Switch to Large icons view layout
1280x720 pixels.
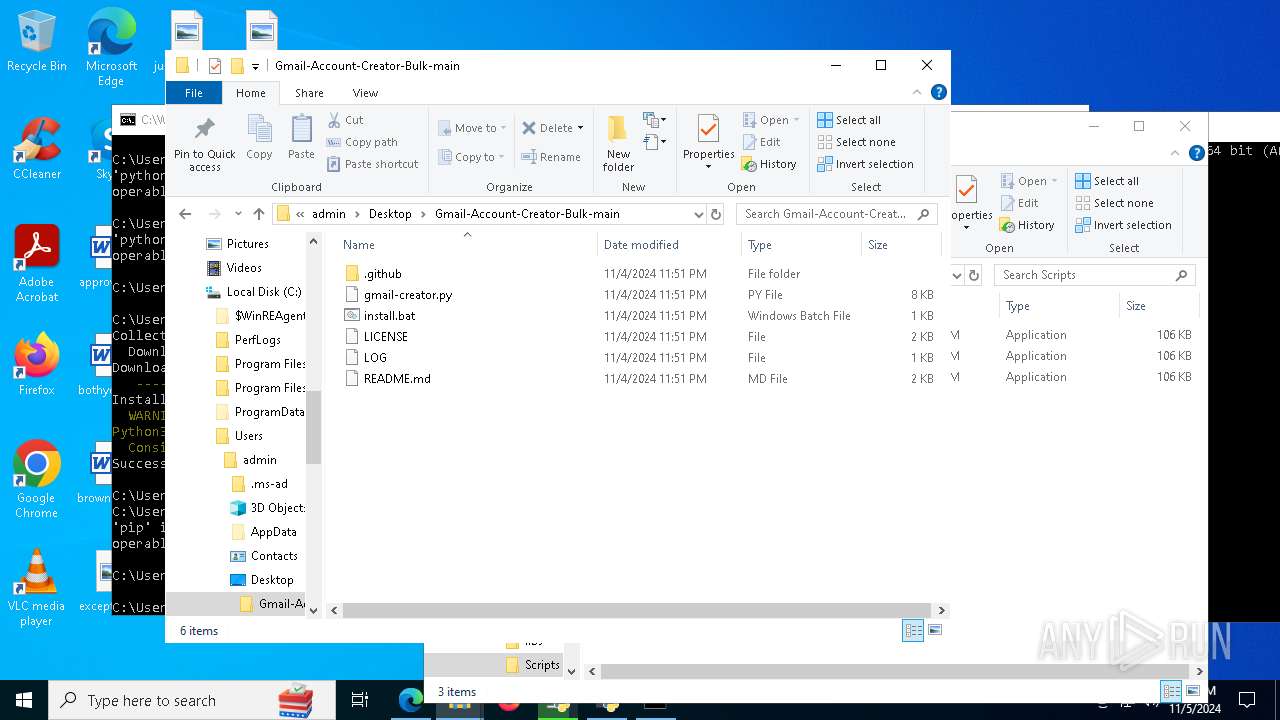[935, 630]
